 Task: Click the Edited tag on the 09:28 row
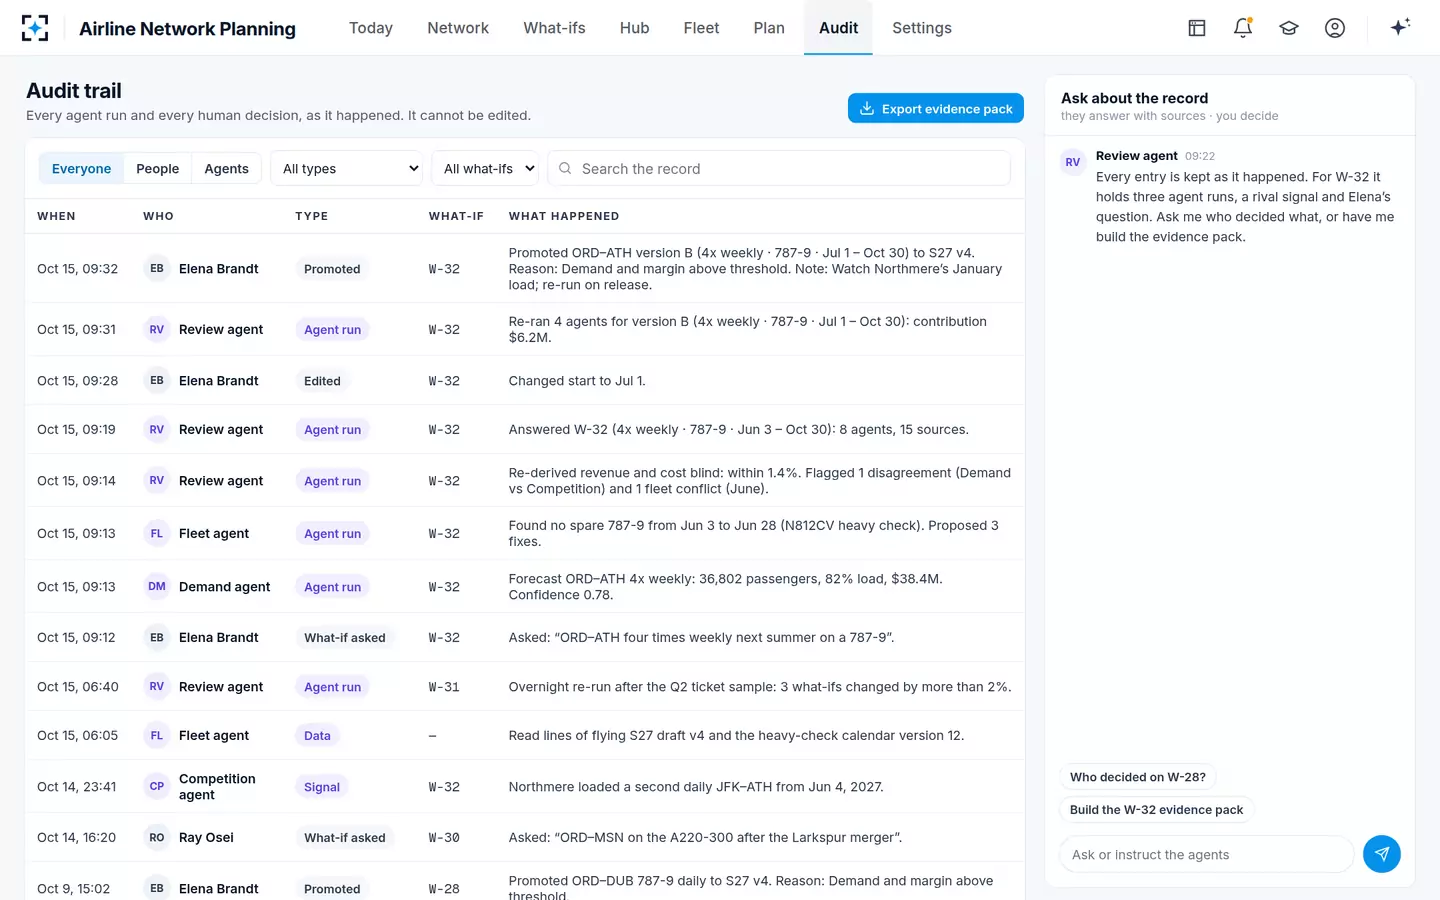coord(322,381)
